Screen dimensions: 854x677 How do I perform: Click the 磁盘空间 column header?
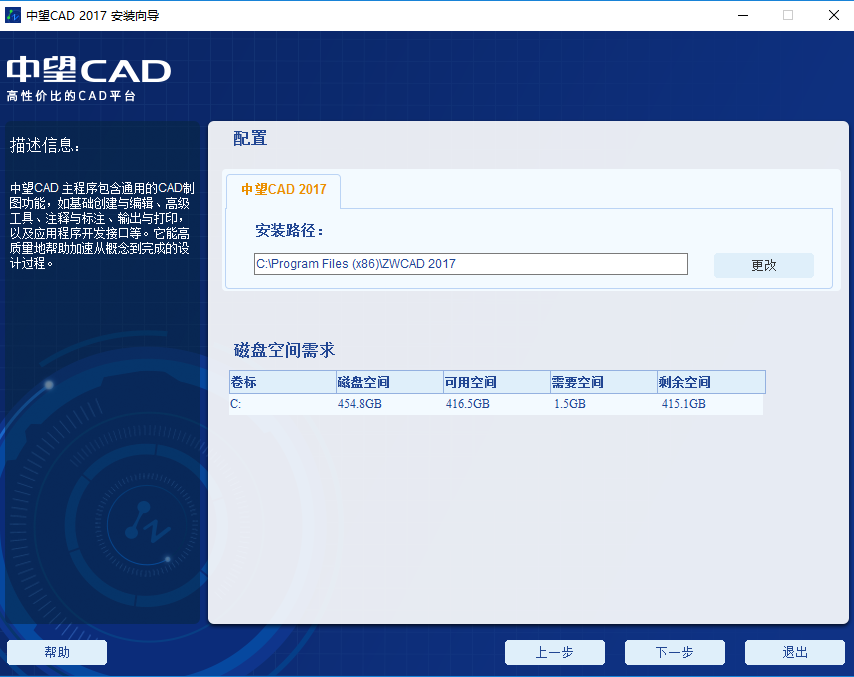click(362, 382)
